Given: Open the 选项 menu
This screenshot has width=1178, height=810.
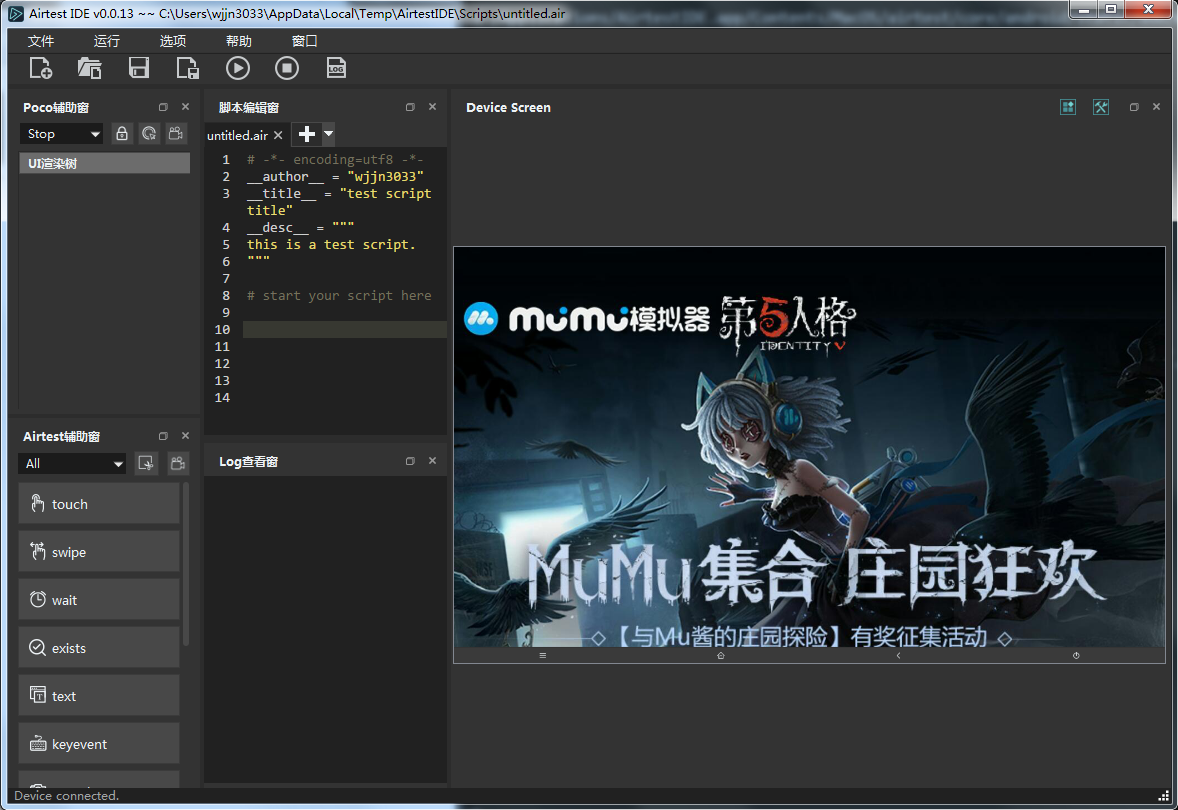Looking at the screenshot, I should point(173,41).
